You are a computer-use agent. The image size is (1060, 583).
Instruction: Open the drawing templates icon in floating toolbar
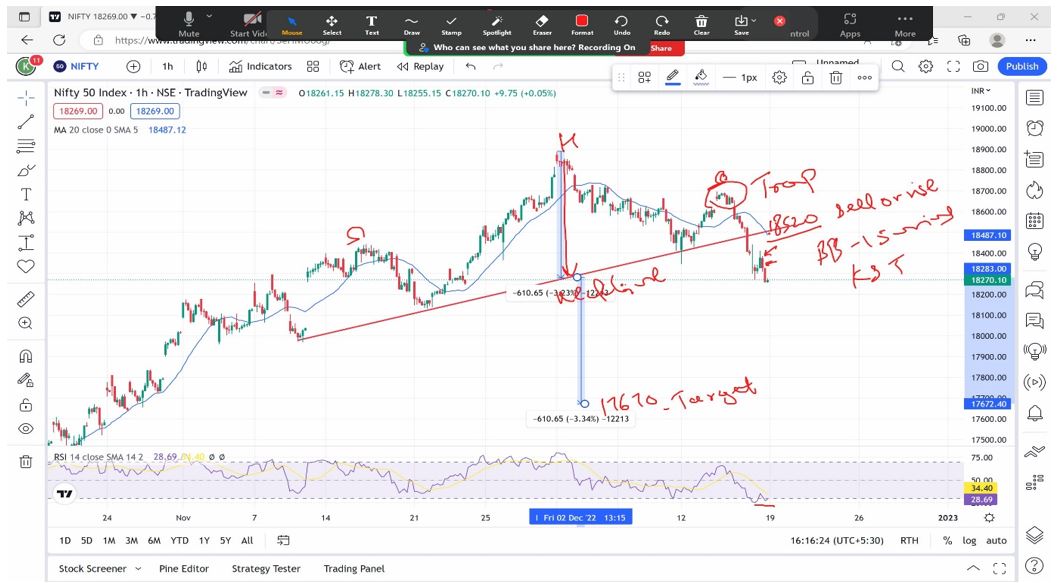pos(644,78)
